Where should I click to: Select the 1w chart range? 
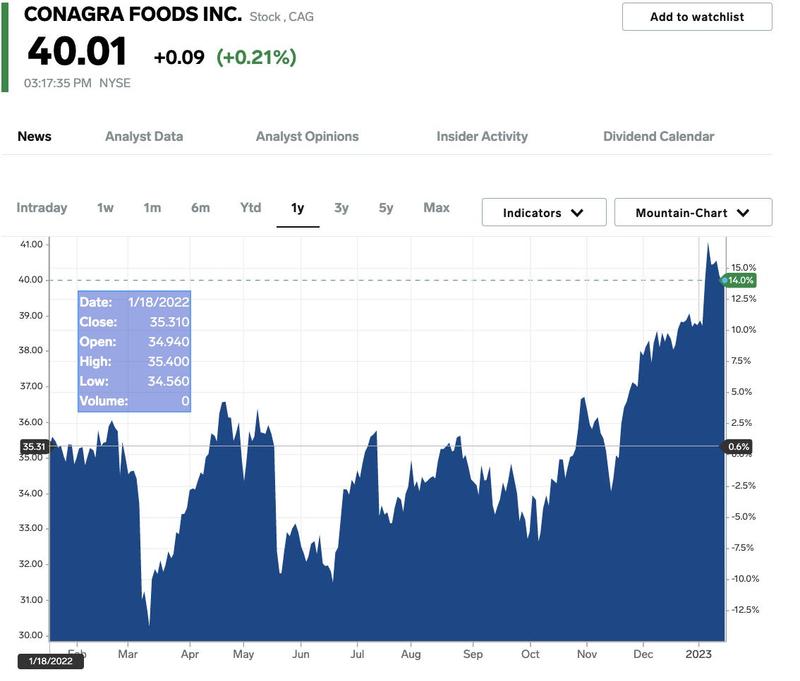click(105, 208)
